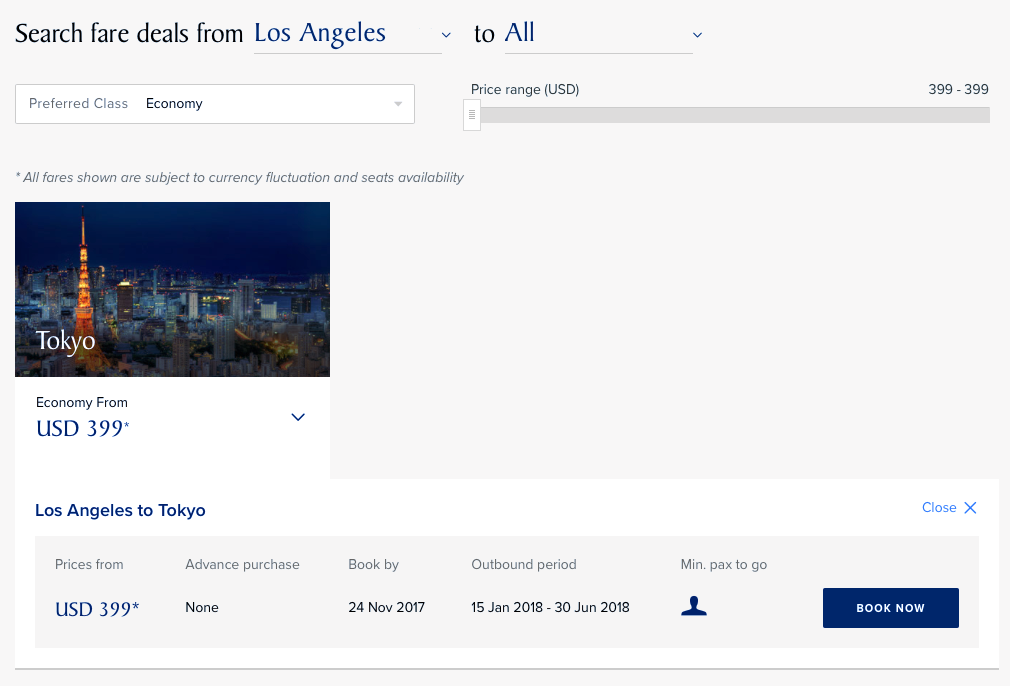Grab the Price range slider handle
1010x686 pixels.
[x=472, y=115]
